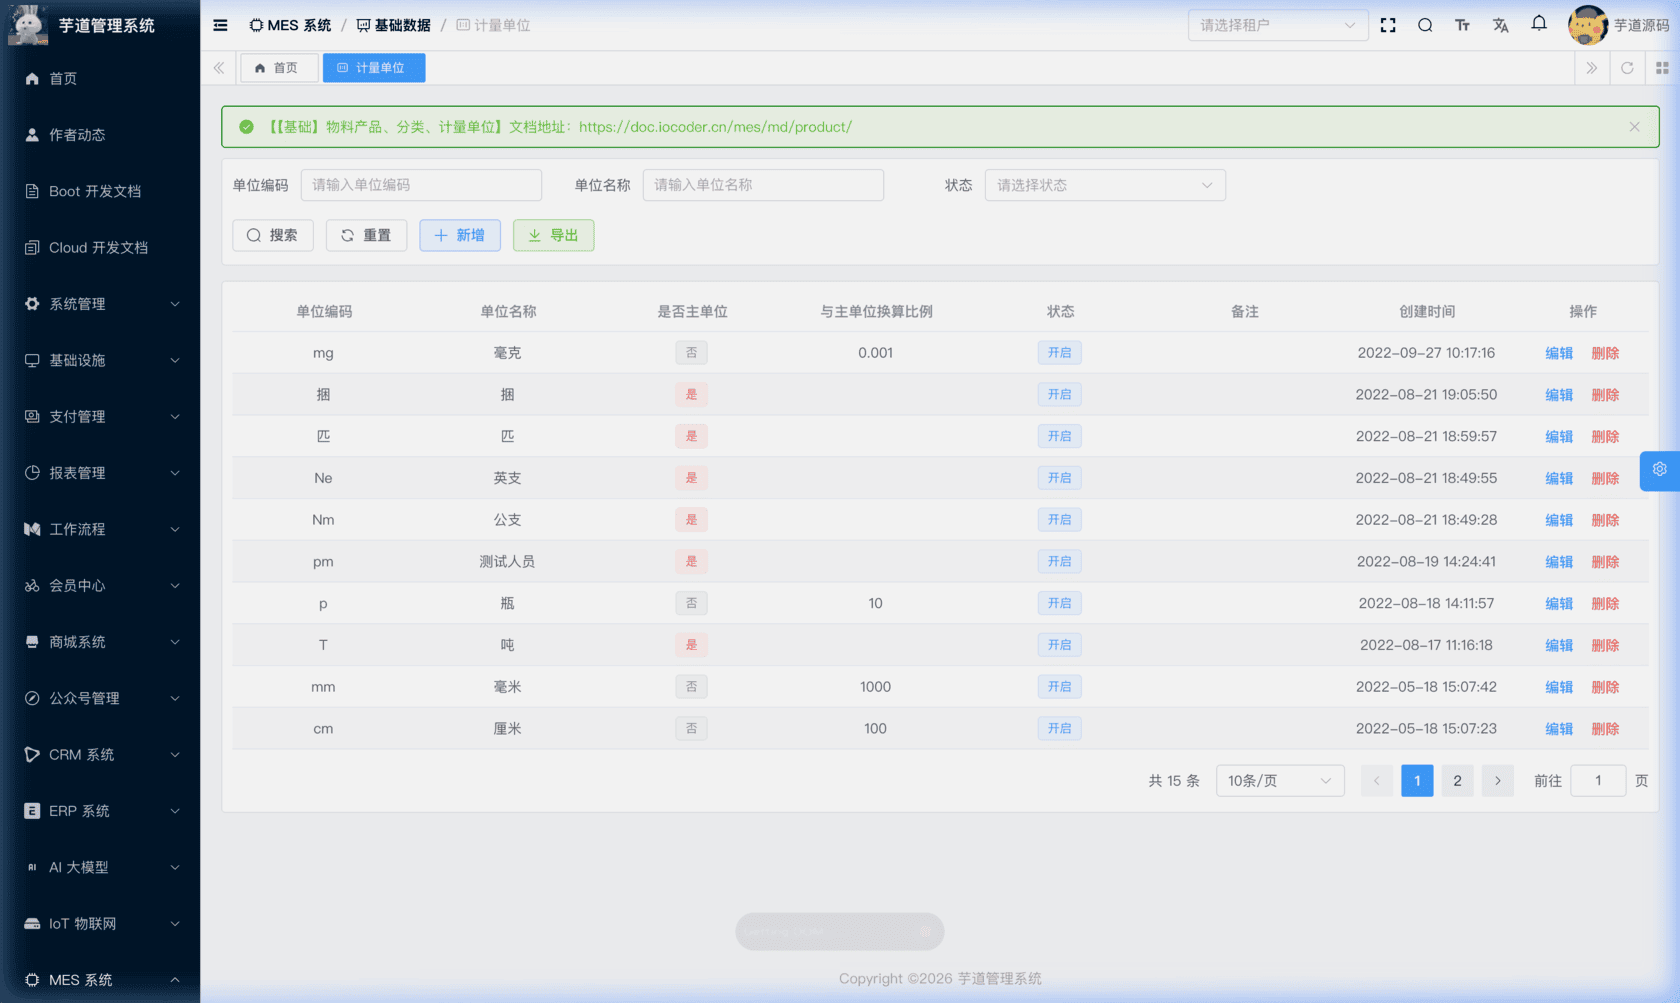Screen dimensions: 1680x1003
Task: Open the global search magnifier icon
Action: [1425, 25]
